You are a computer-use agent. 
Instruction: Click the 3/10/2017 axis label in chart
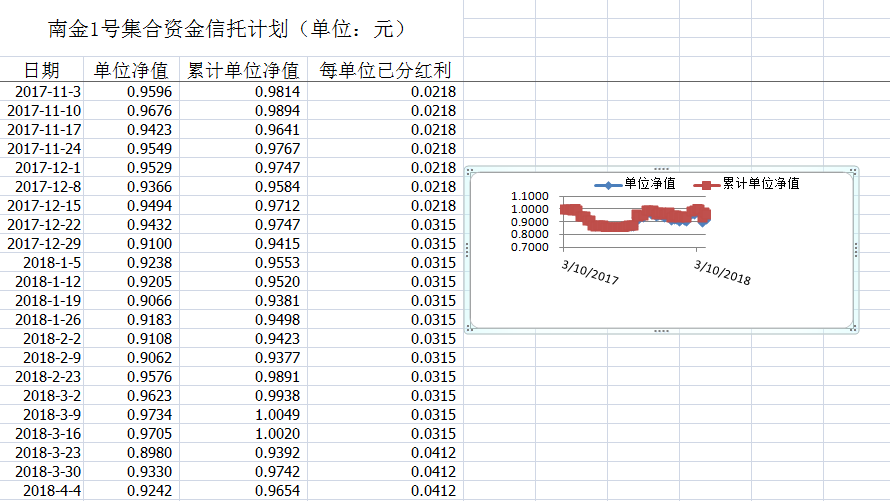click(590, 271)
